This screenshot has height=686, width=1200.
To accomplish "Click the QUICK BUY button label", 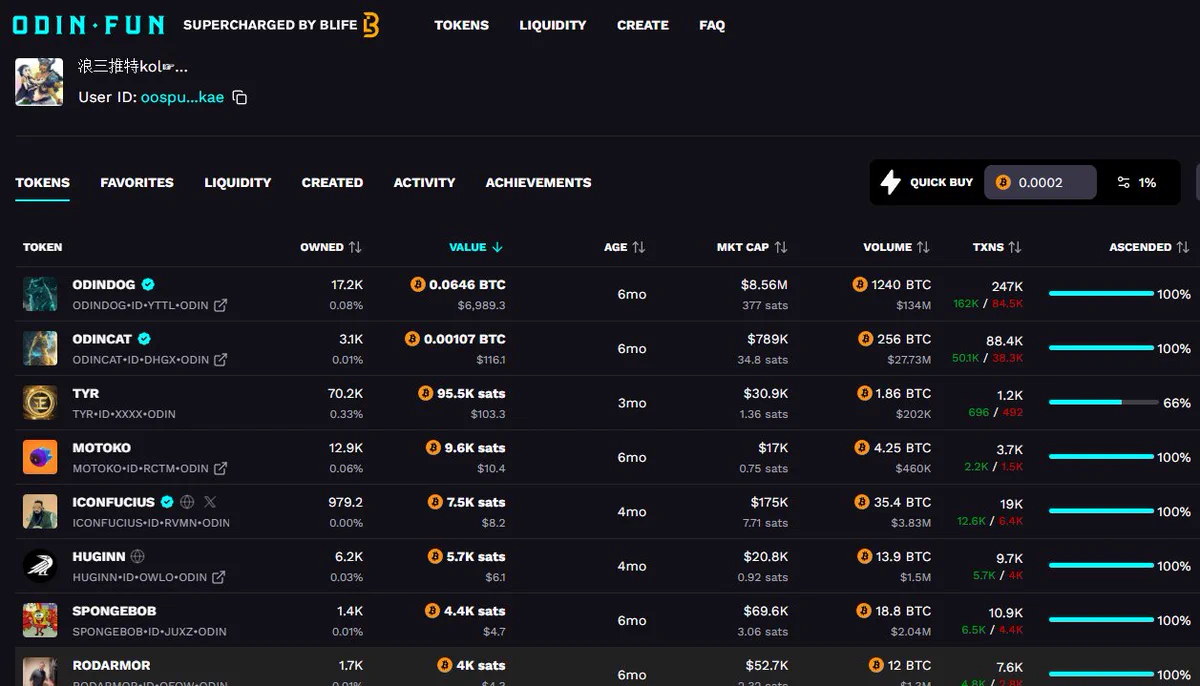I will point(941,182).
